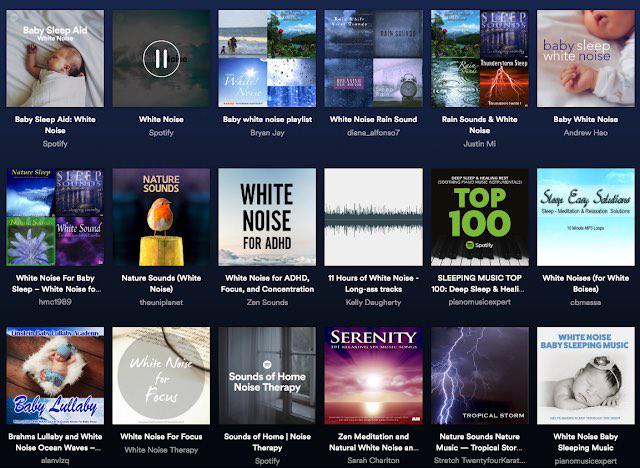Image resolution: width=640 pixels, height=468 pixels.
Task: Click the 'White Noise Rain Sound' title
Action: tap(373, 119)
